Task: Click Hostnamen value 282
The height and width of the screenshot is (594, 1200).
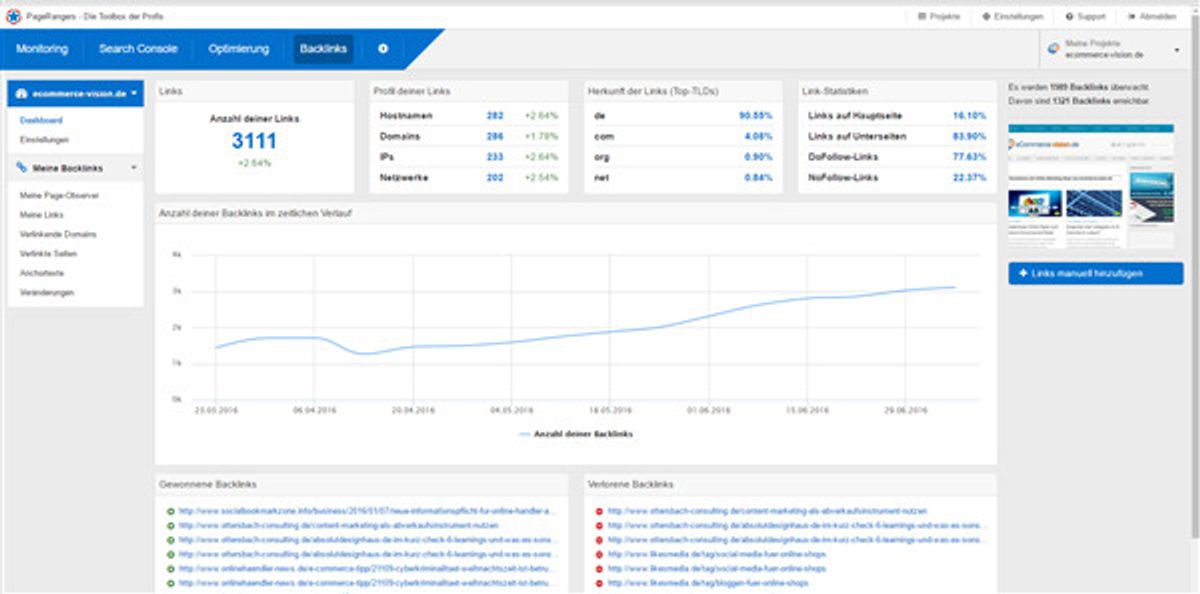Action: click(496, 116)
